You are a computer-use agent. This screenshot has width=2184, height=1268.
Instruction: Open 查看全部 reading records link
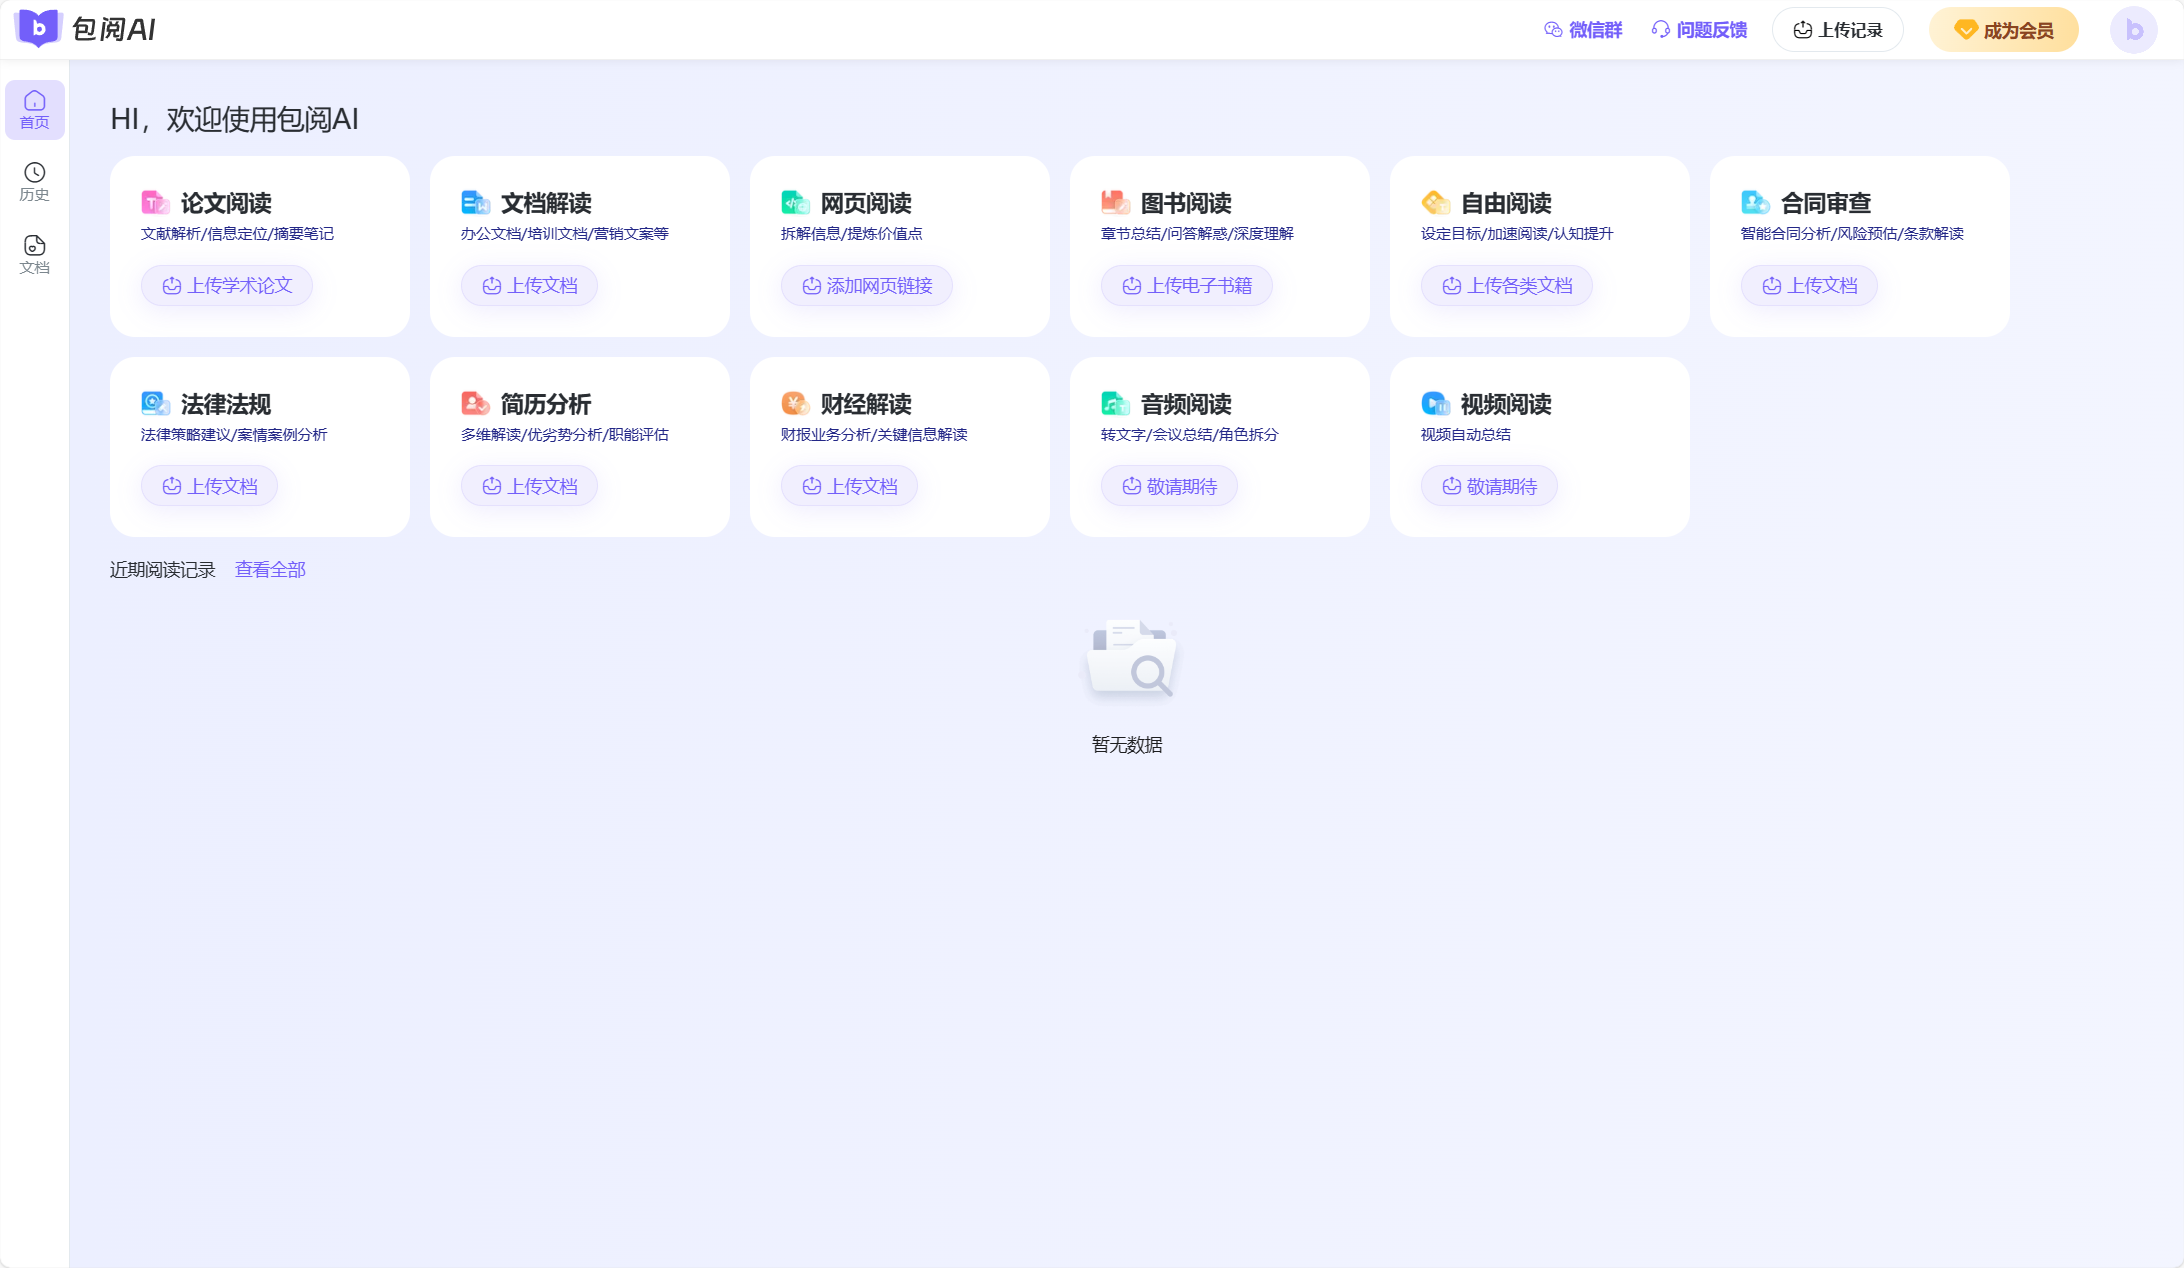click(x=270, y=570)
